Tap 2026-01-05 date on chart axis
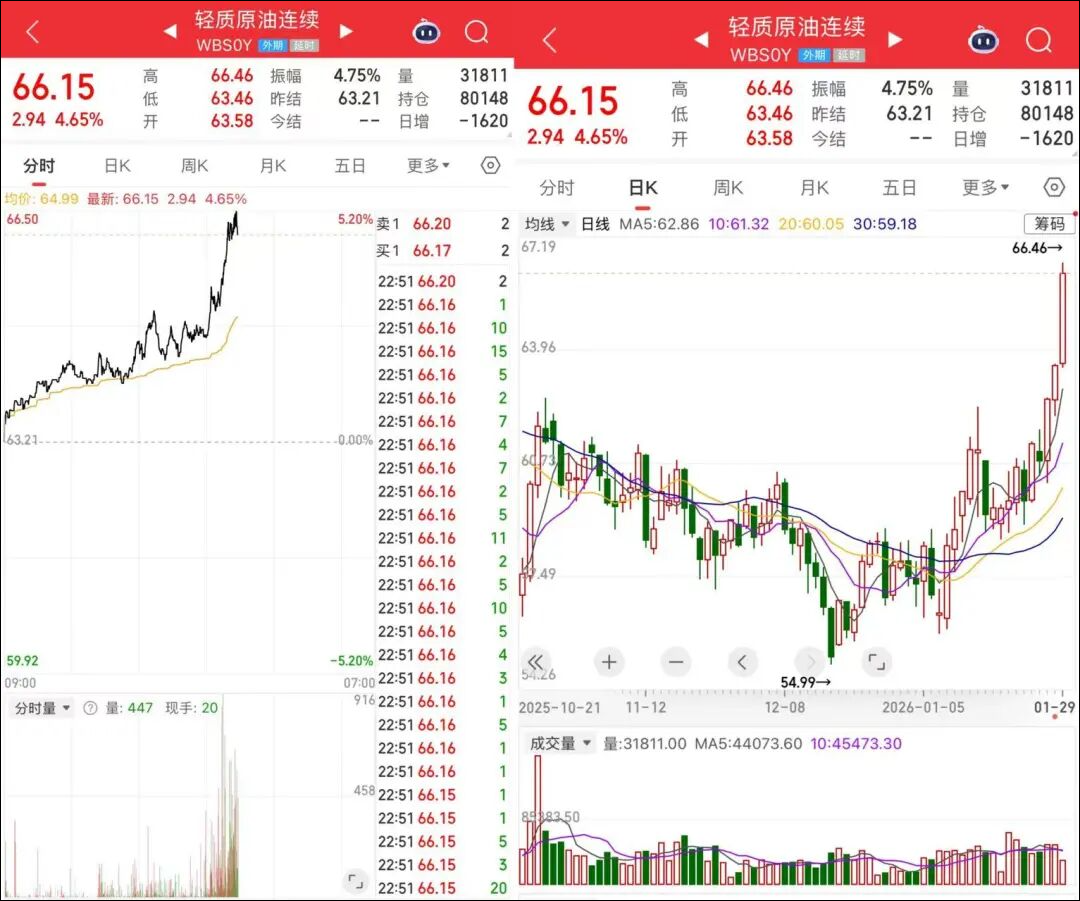1080x901 pixels. pos(924,707)
